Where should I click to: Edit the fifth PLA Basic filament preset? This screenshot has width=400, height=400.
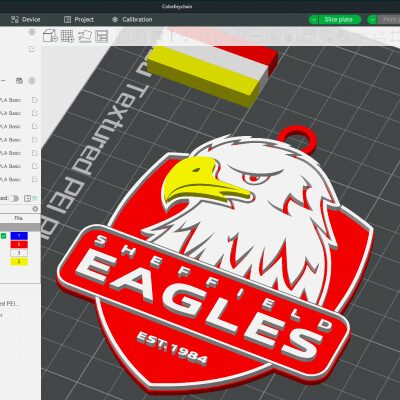click(35, 153)
